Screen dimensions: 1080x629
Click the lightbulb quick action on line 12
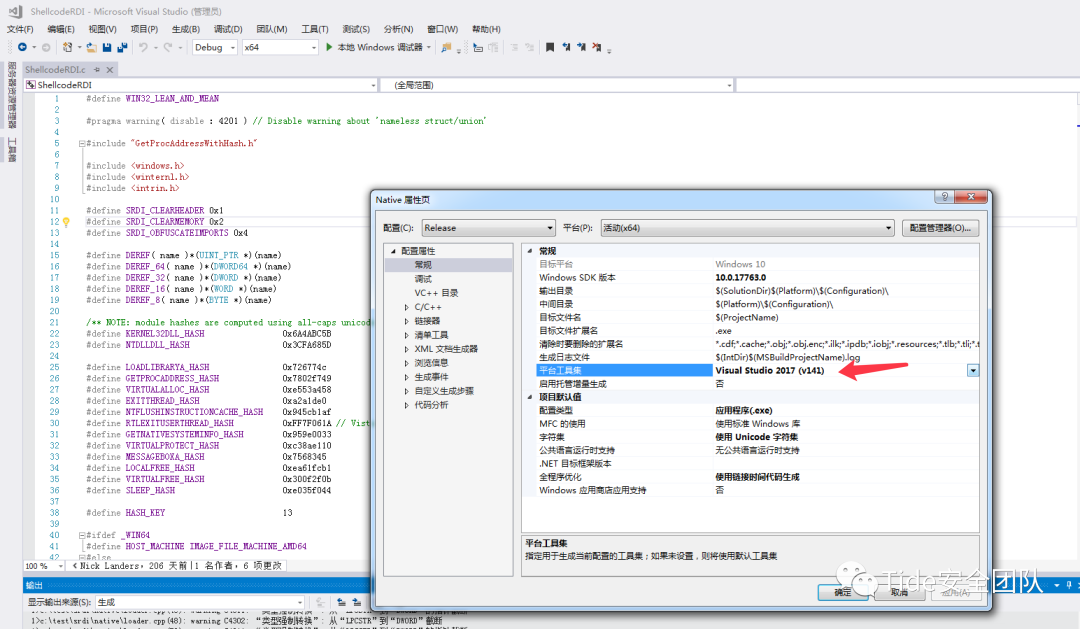tap(66, 222)
